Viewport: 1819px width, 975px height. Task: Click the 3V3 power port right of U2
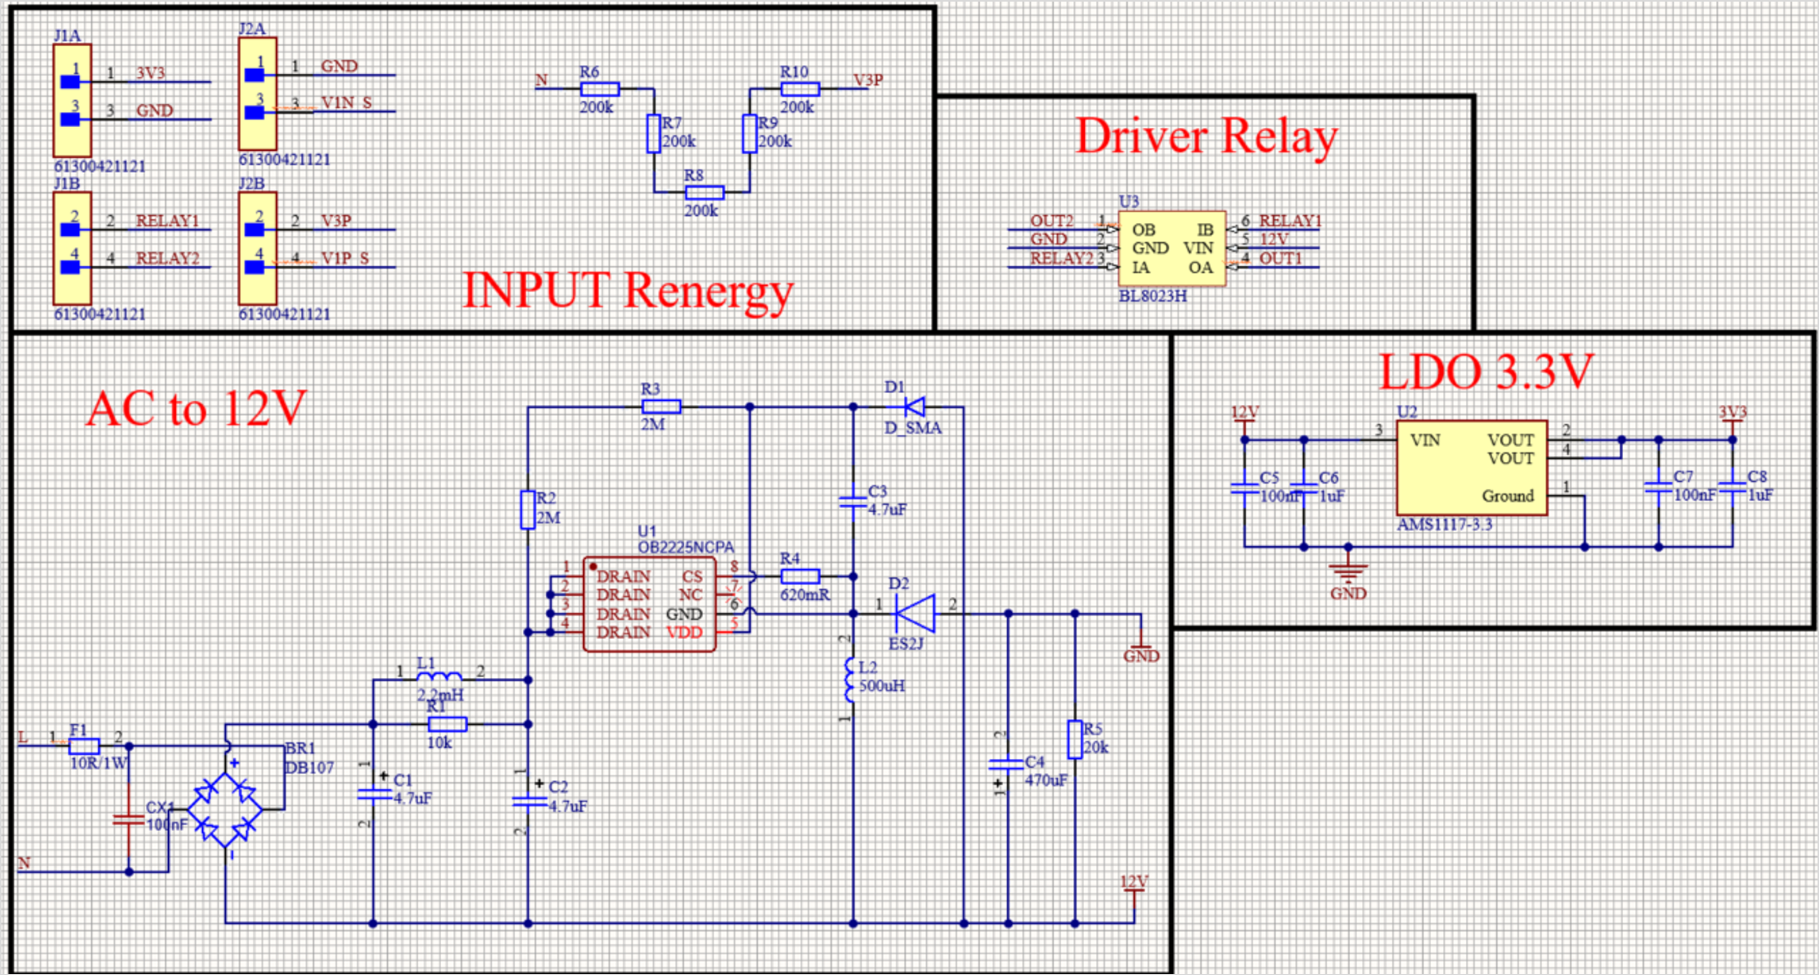tap(1732, 418)
